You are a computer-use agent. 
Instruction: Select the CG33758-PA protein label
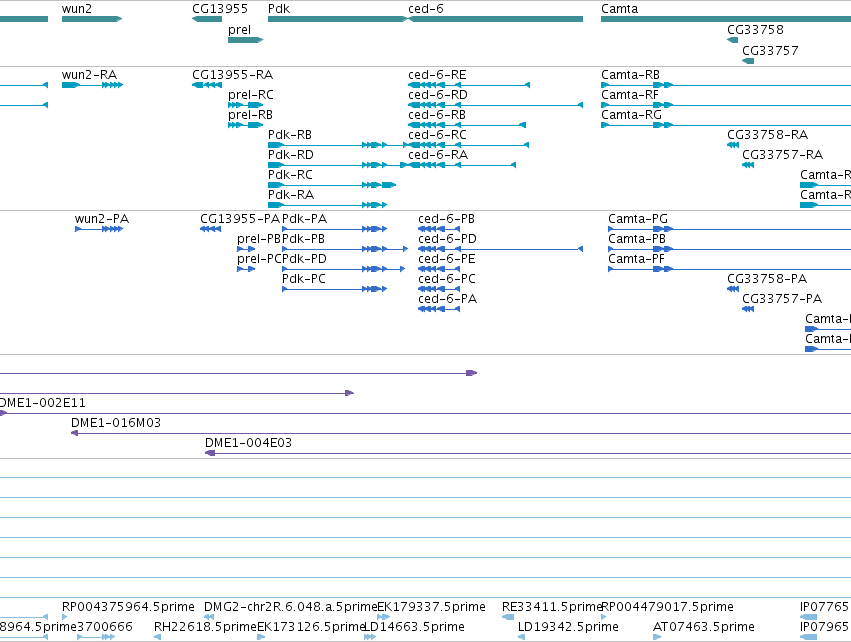[767, 279]
